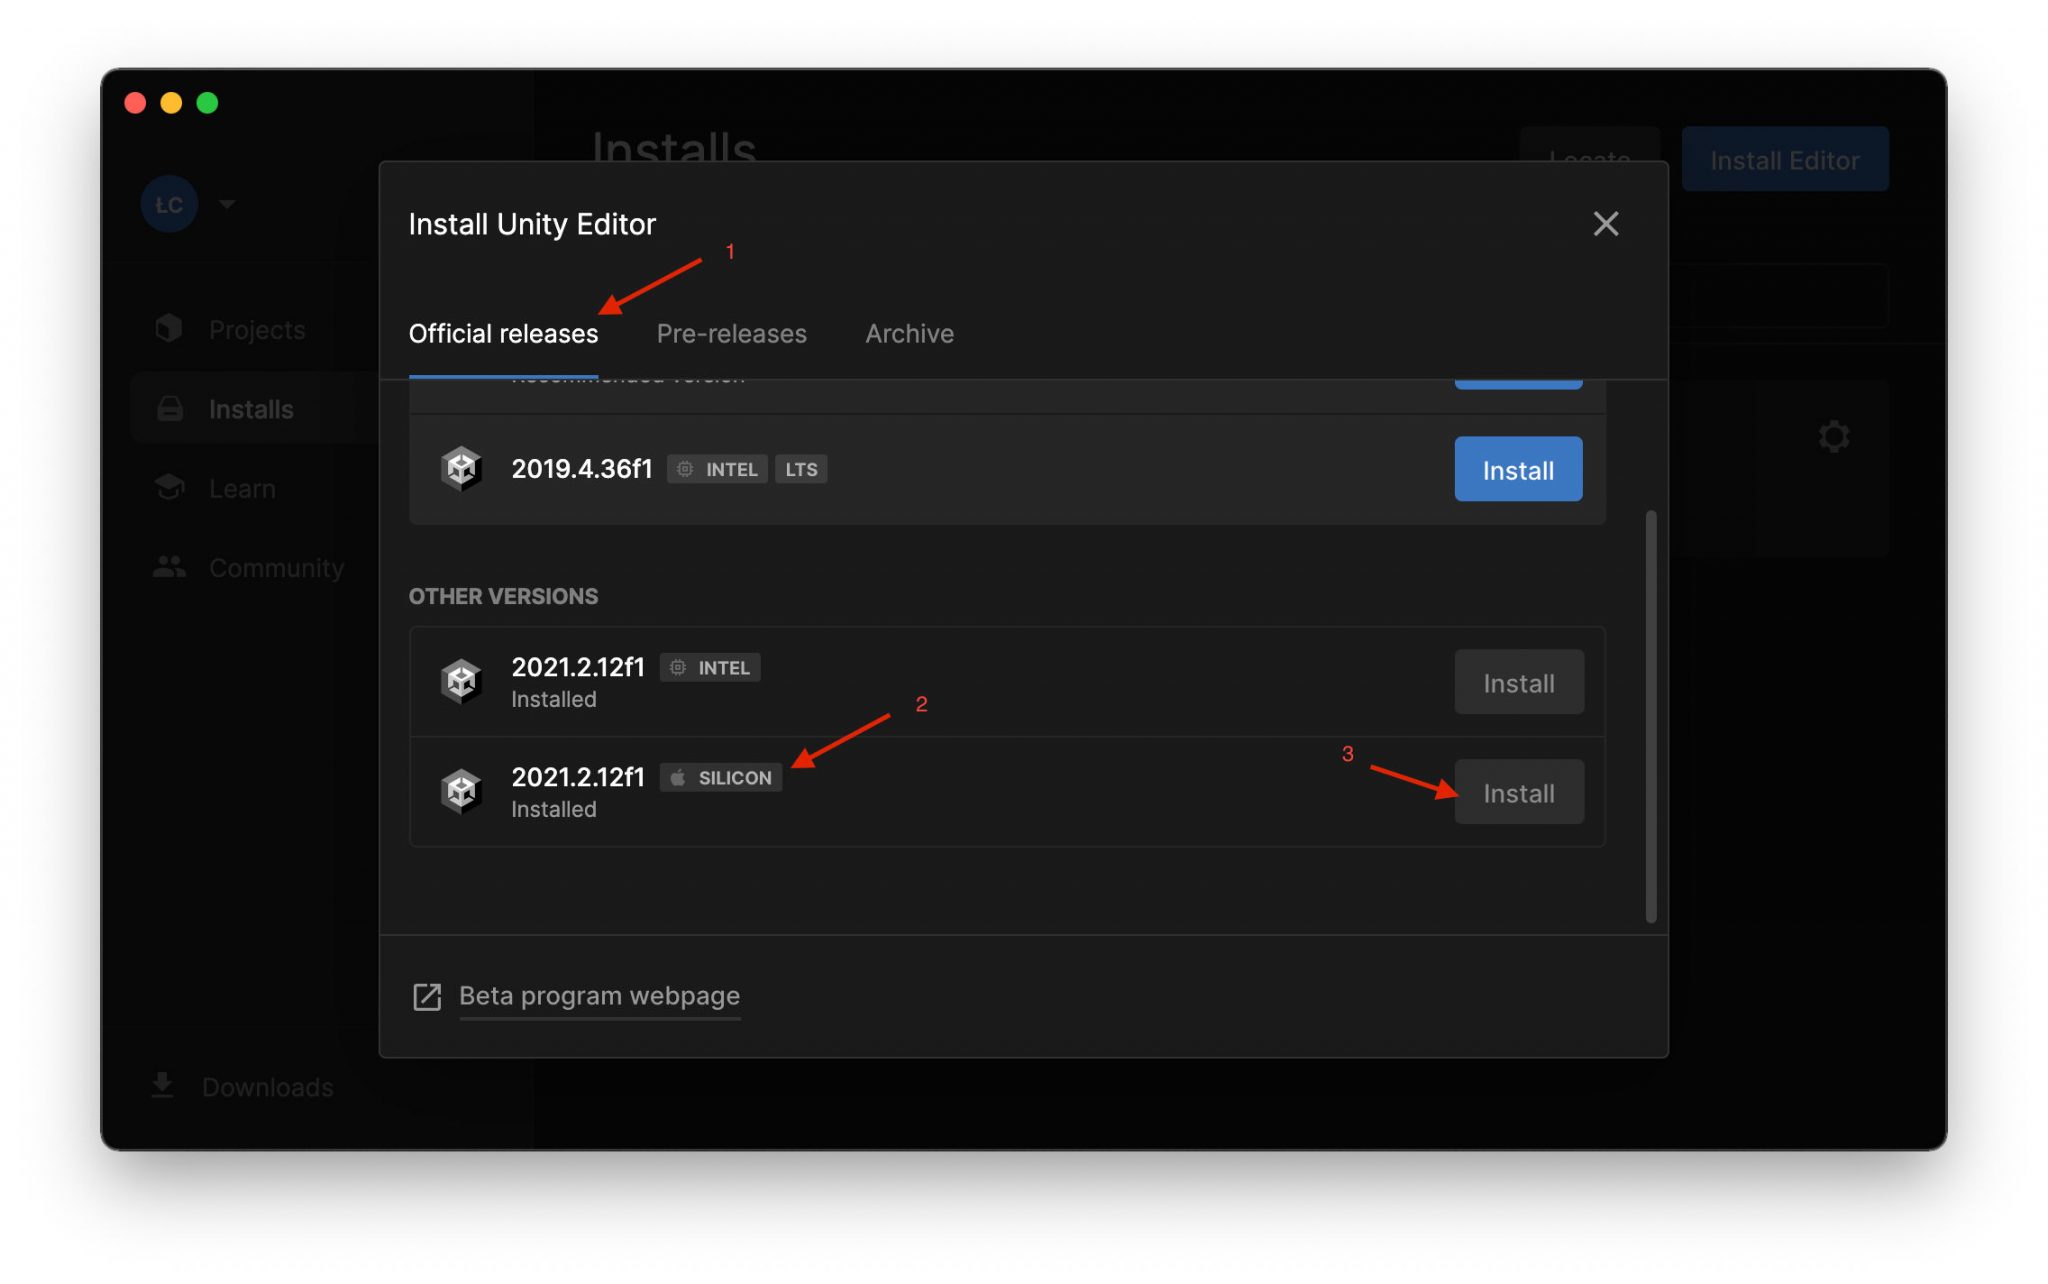Install the 2019.4.36f1 LTS version
This screenshot has height=1284, width=2048.
(1517, 468)
